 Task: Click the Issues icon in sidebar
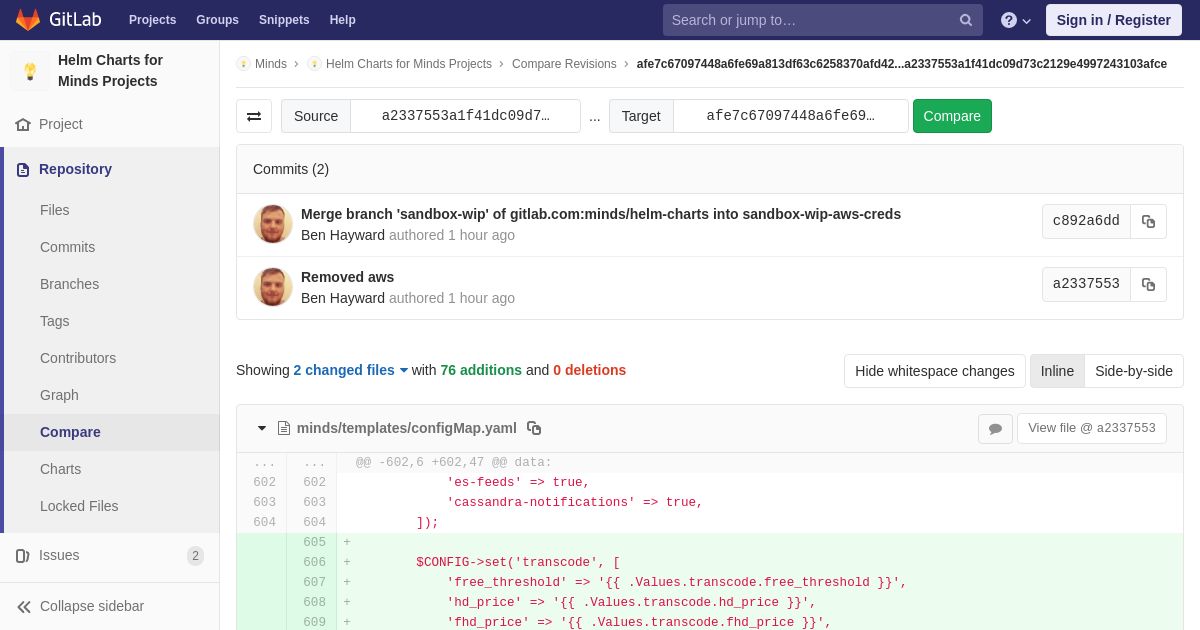[x=23, y=556]
